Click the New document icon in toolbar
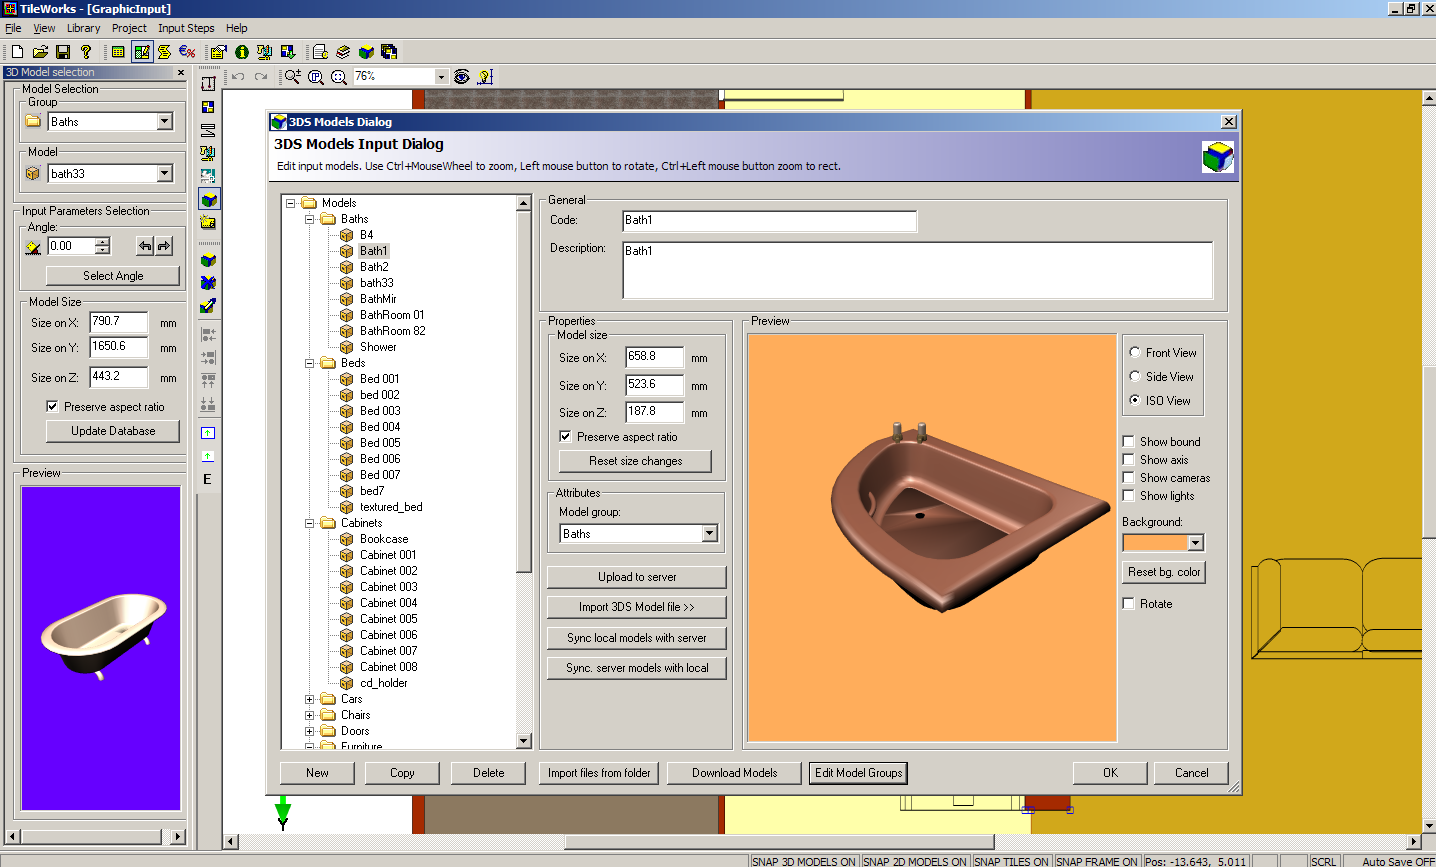This screenshot has height=867, width=1436. click(x=17, y=52)
